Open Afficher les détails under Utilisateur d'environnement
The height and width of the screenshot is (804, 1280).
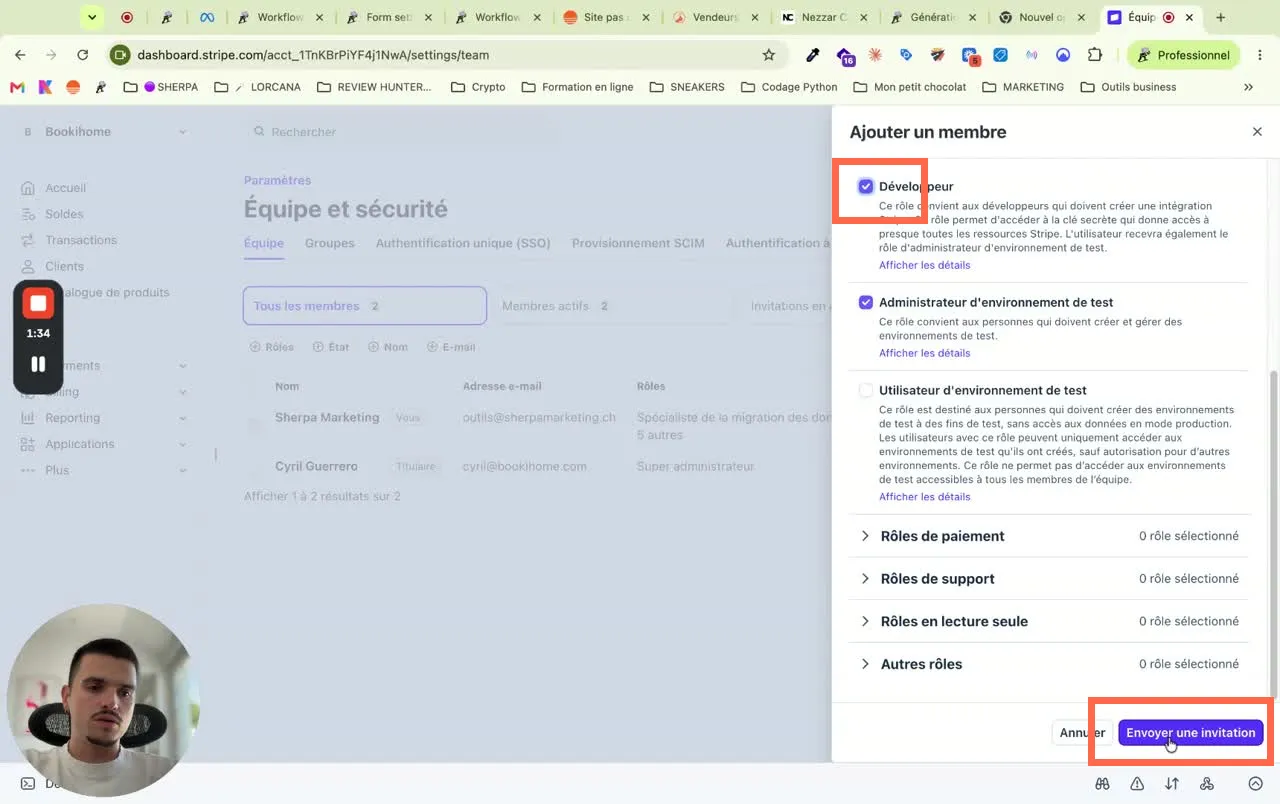(924, 497)
